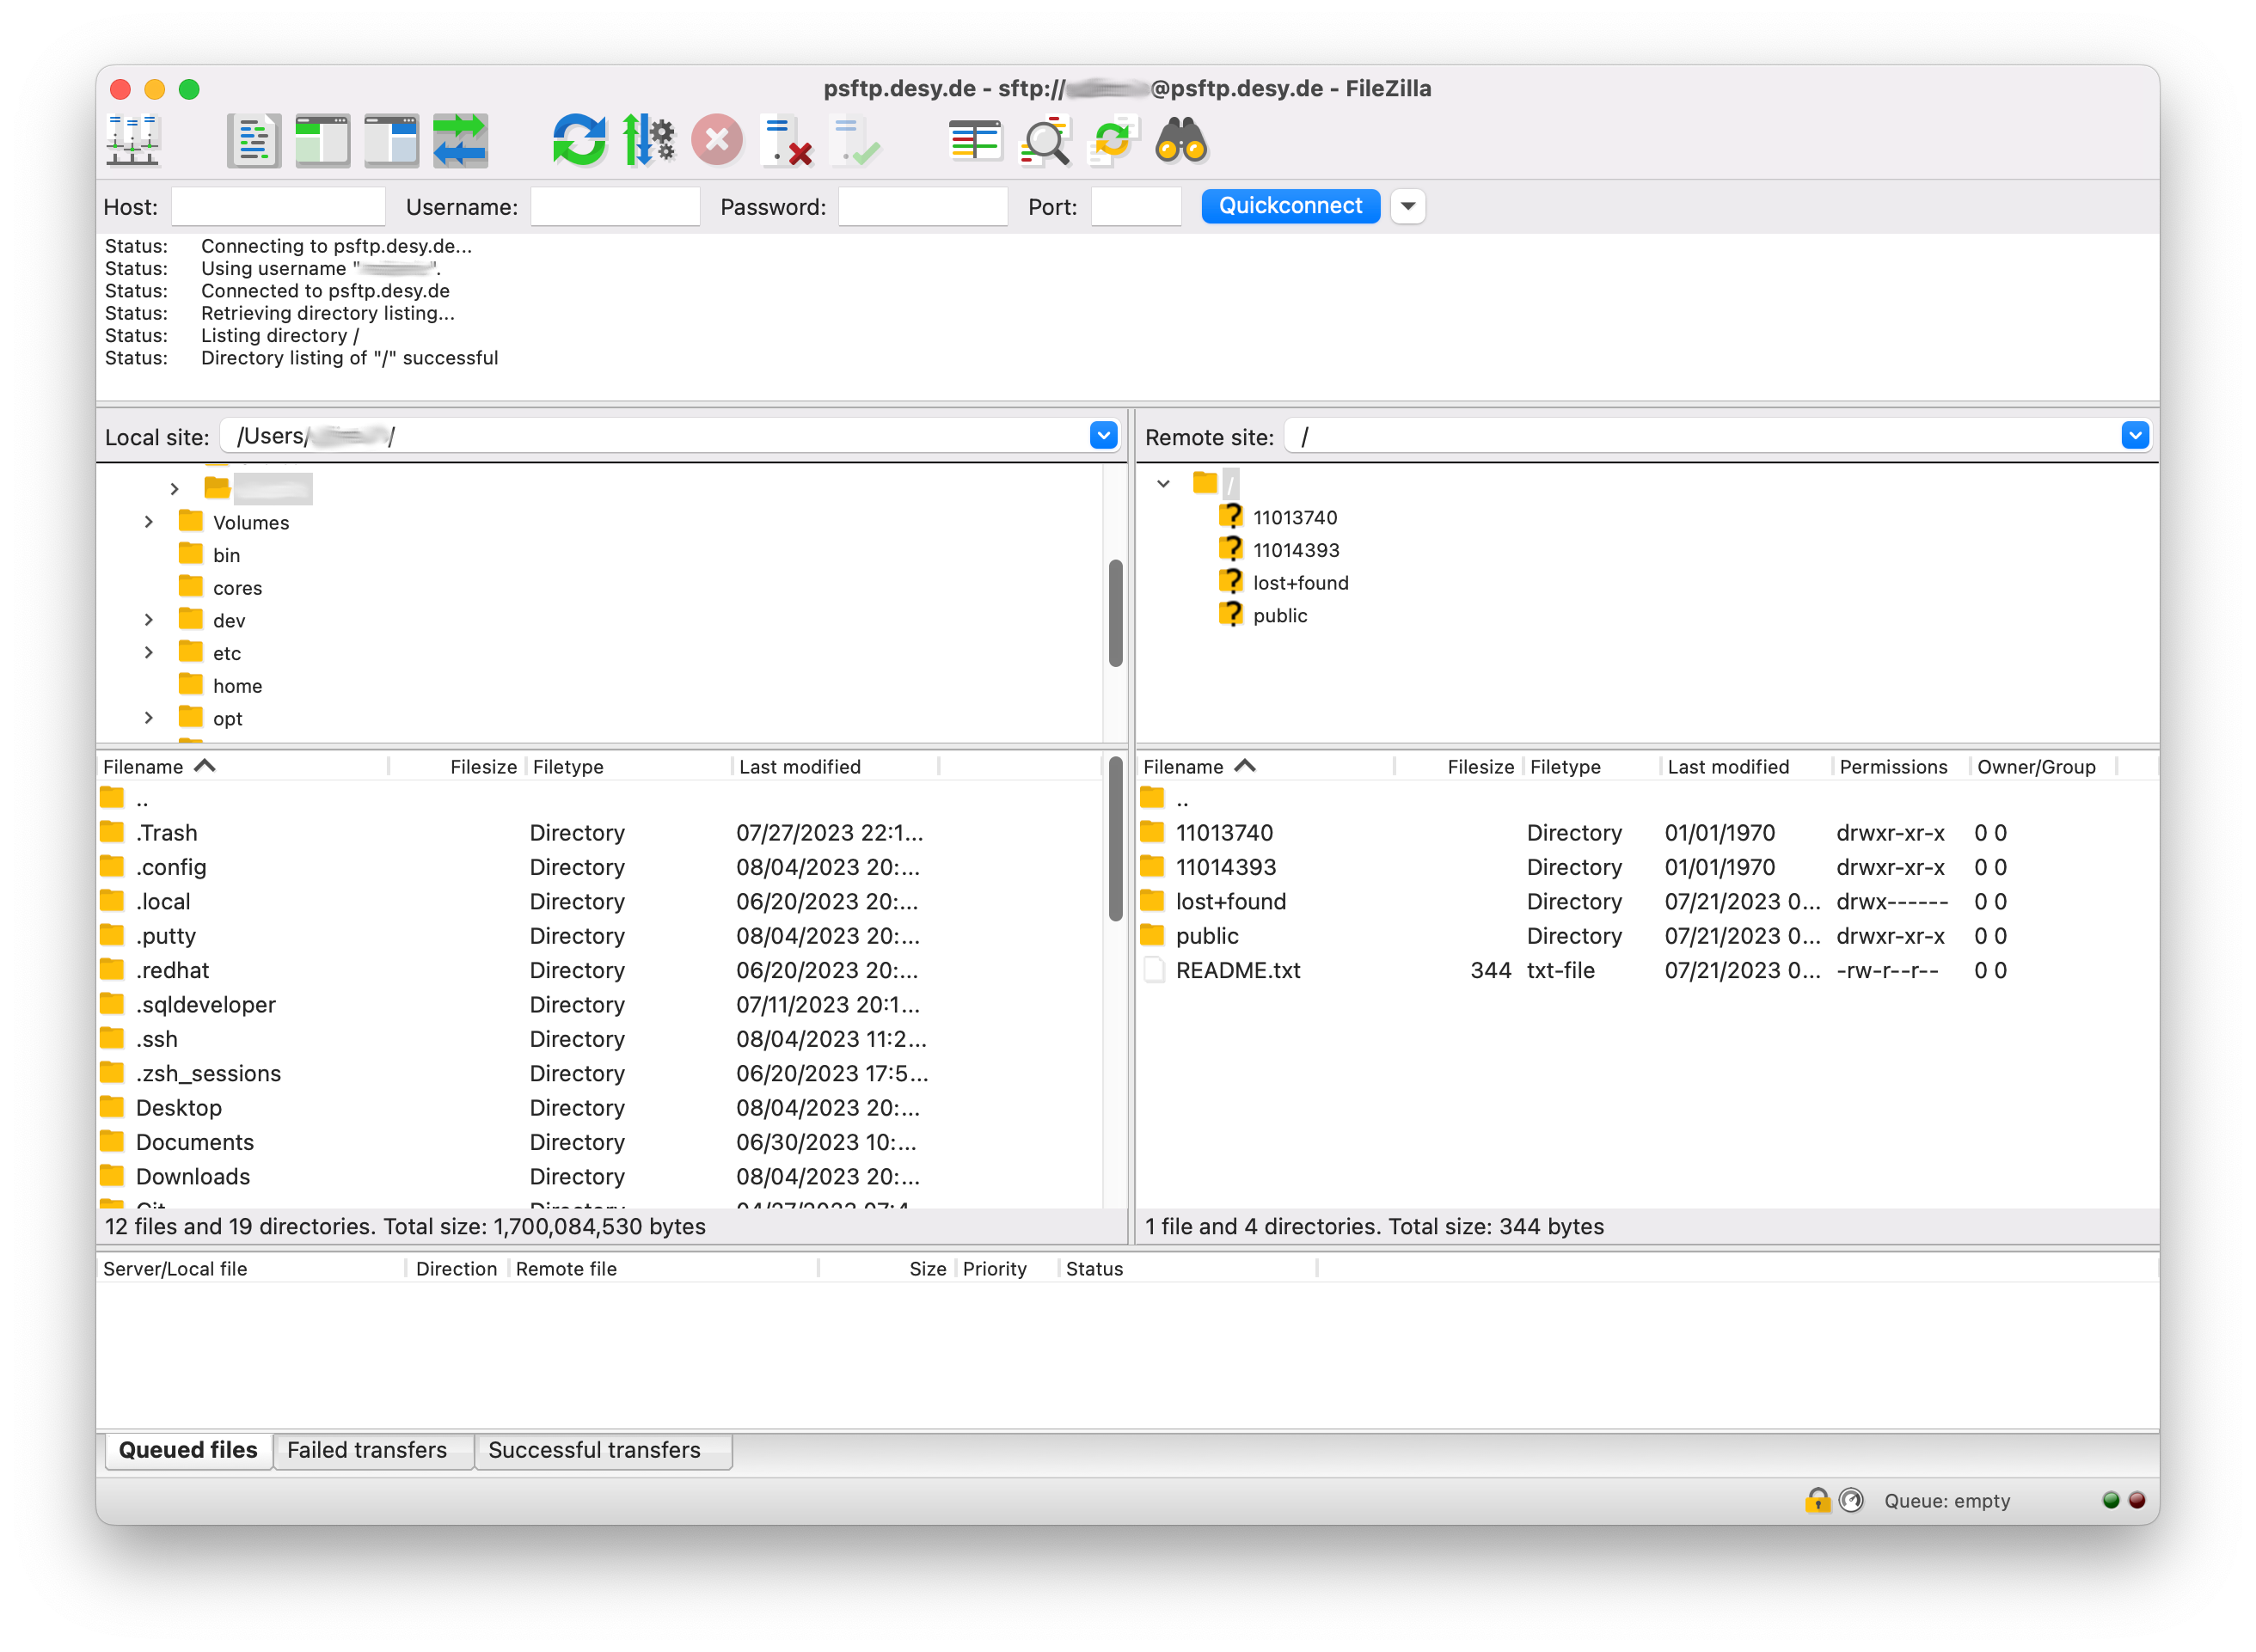2256x1652 pixels.
Task: Click the disconnect from server icon
Action: [786, 140]
